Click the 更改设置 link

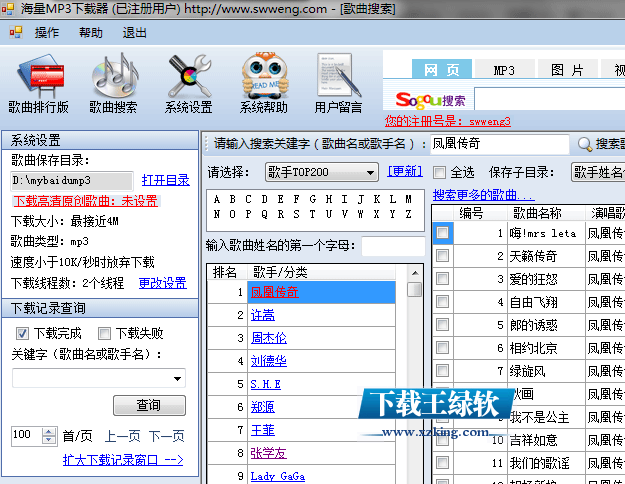[163, 283]
